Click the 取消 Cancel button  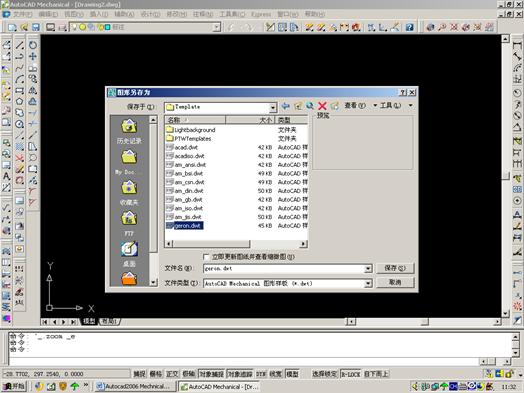[395, 283]
